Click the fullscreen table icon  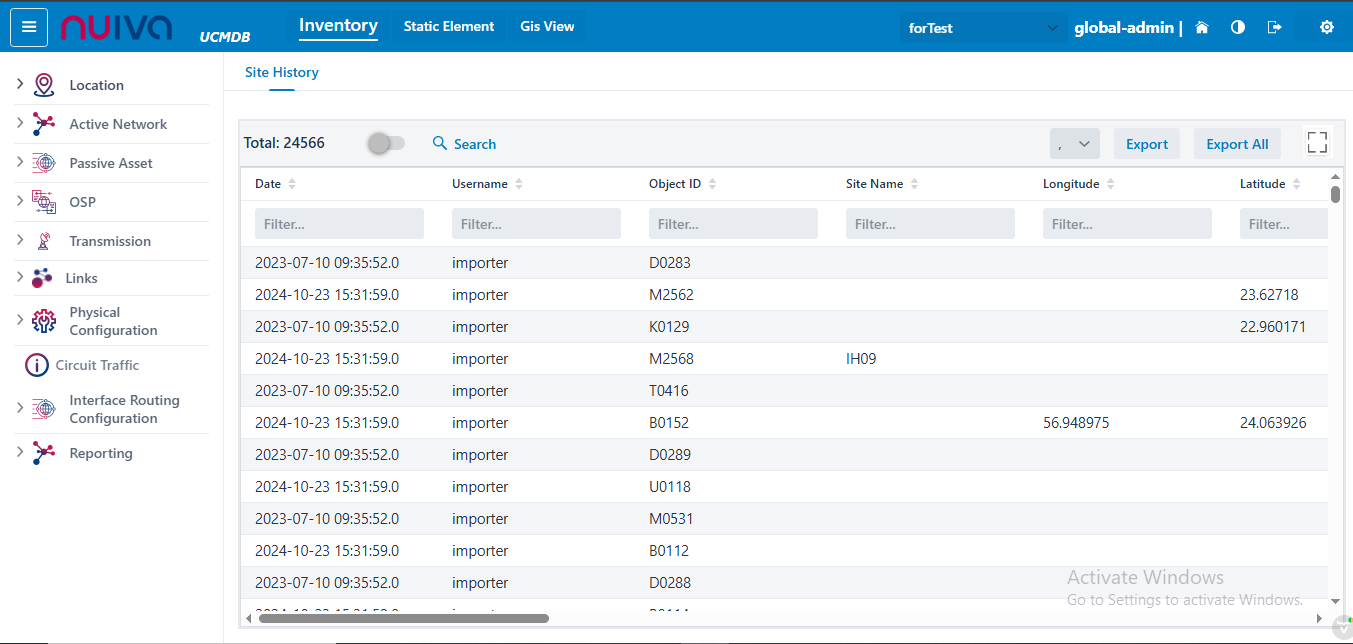click(1317, 143)
